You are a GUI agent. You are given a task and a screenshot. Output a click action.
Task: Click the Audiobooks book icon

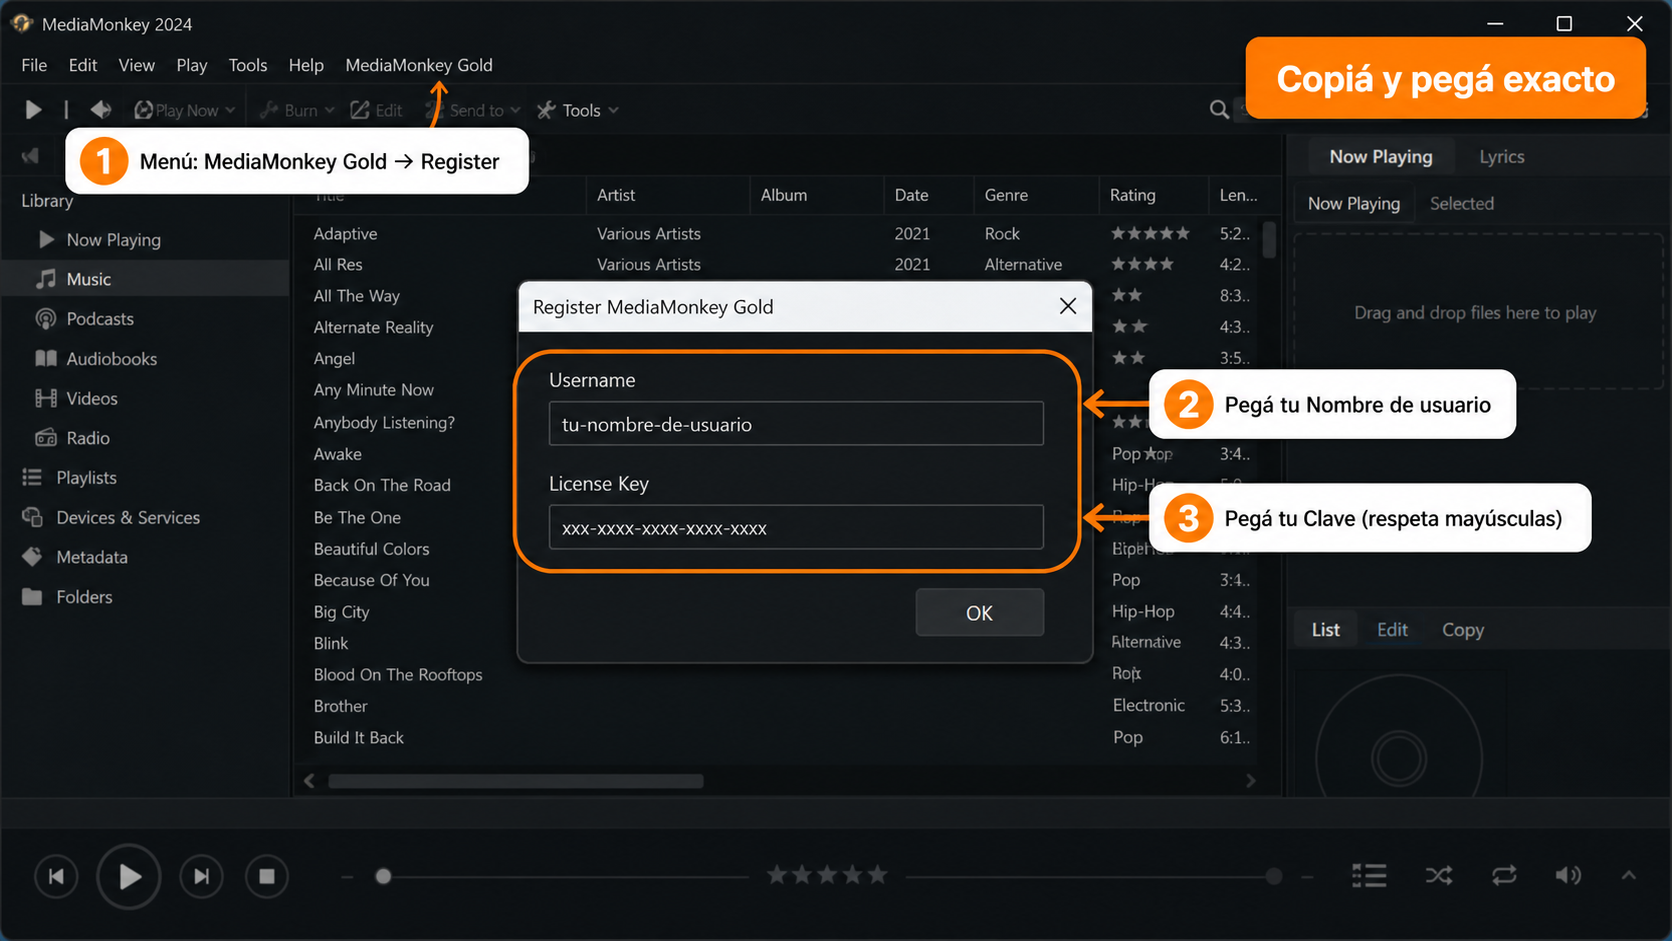pos(46,359)
